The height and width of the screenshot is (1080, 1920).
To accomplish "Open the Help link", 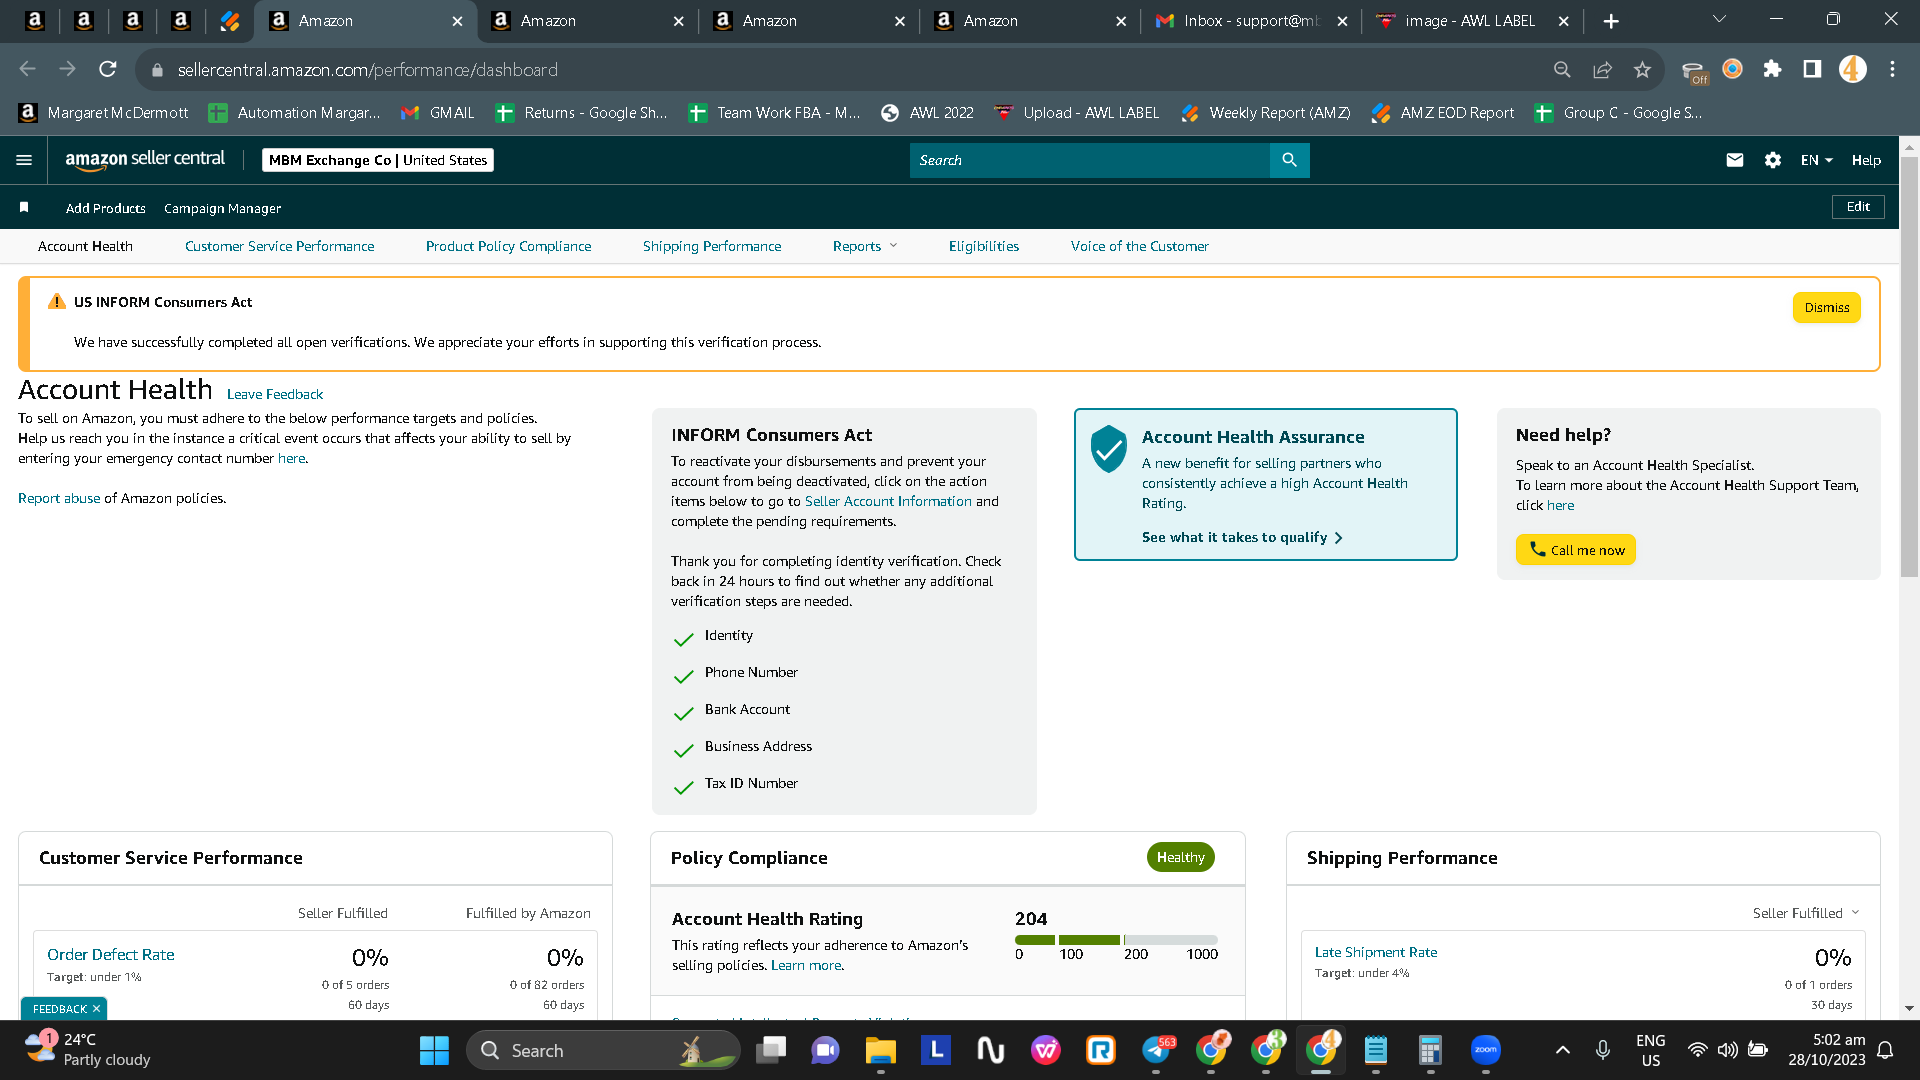I will 1866,160.
